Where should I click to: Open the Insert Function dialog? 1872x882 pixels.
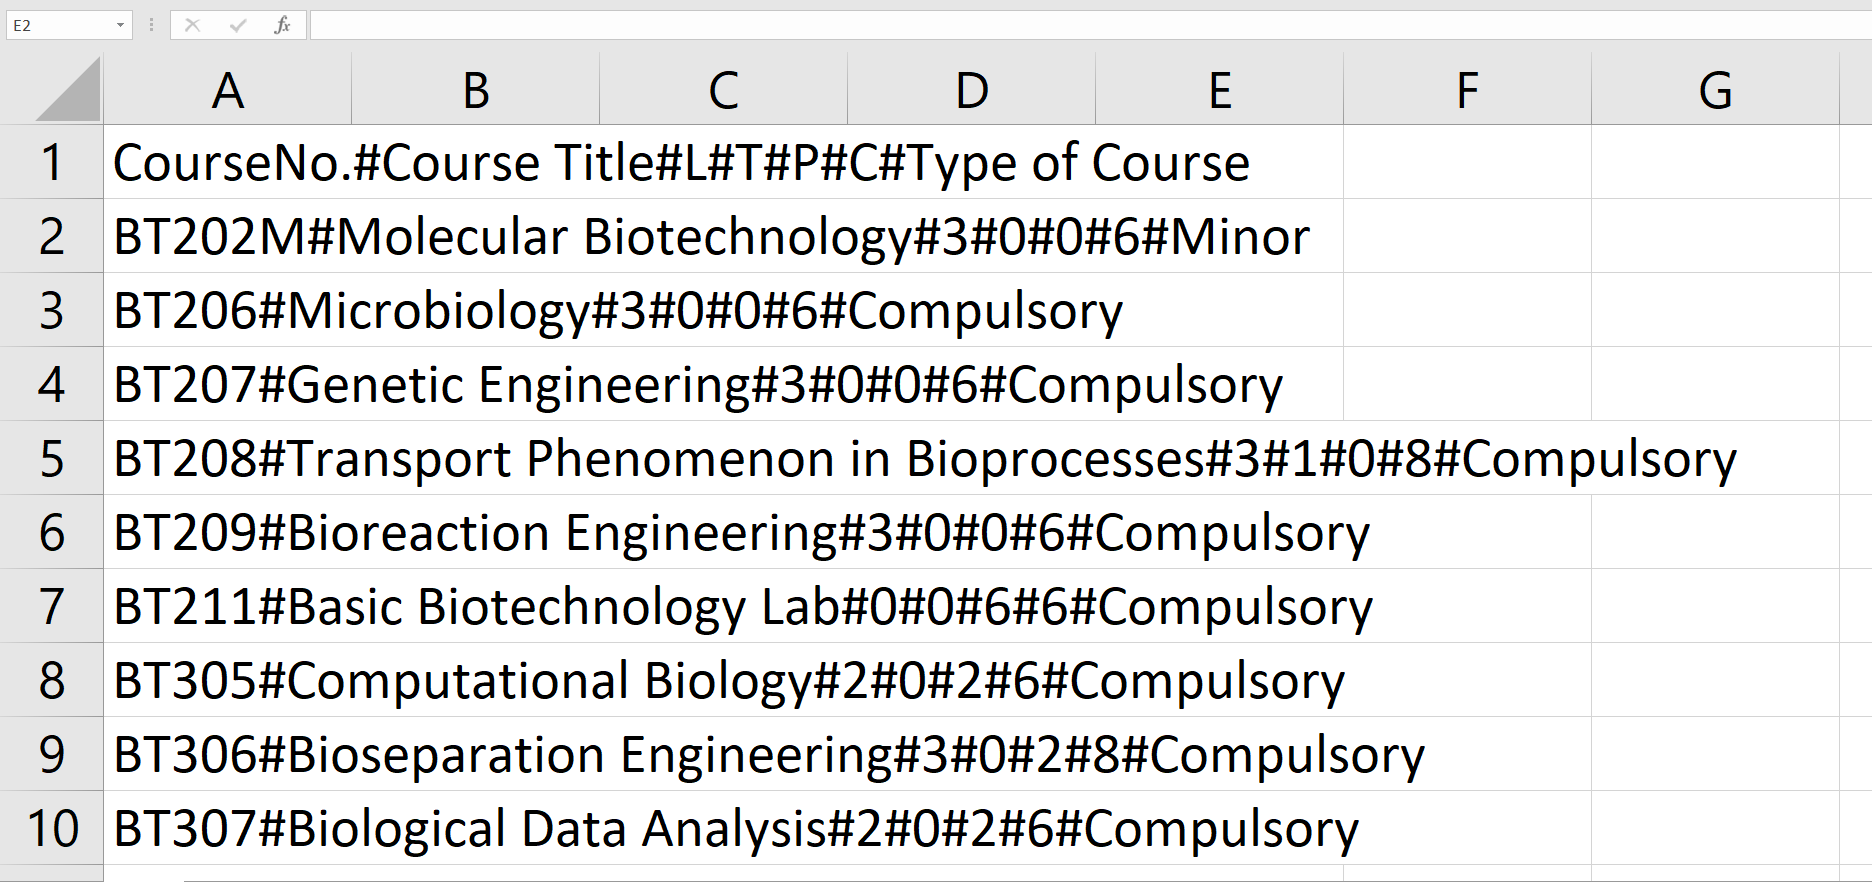point(283,25)
